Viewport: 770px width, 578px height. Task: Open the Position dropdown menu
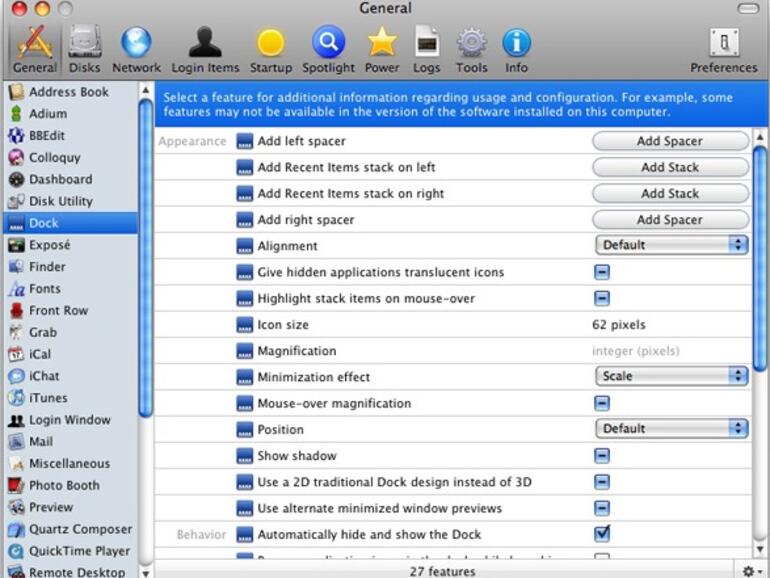click(x=671, y=429)
